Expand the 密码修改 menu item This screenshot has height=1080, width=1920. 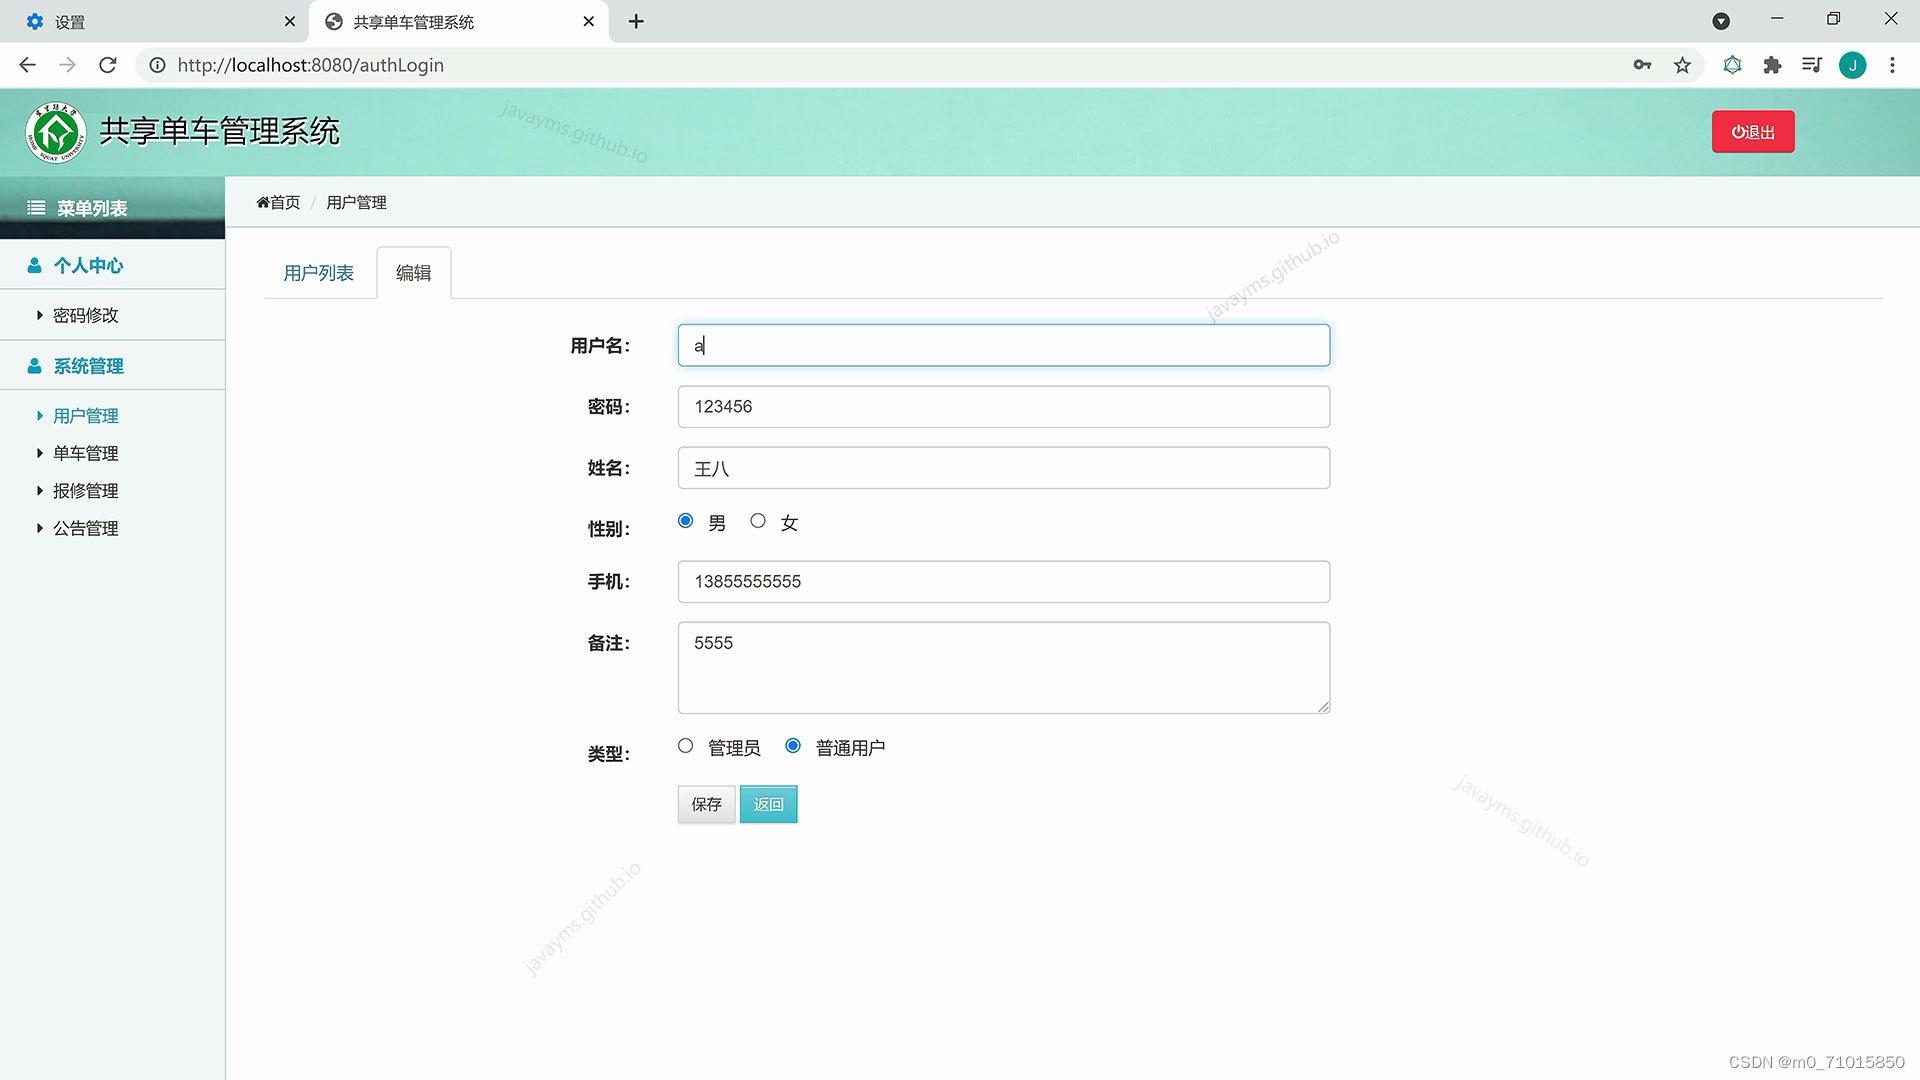point(85,315)
